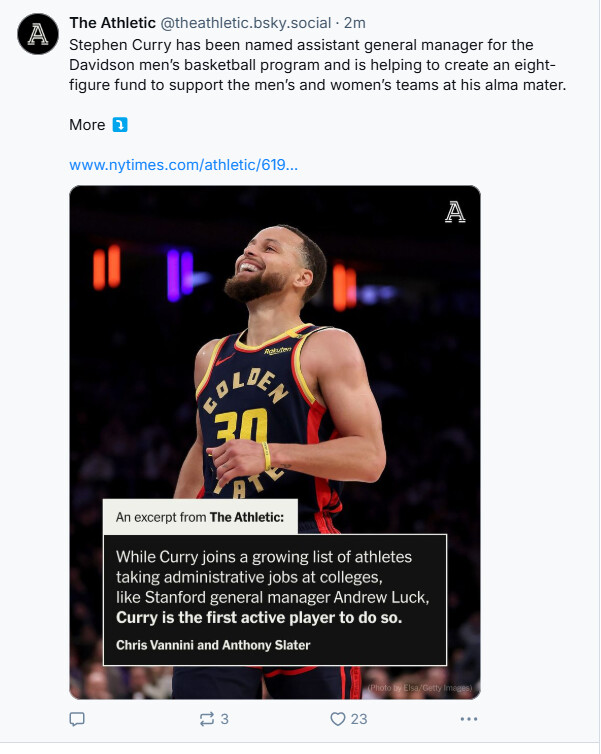Click the like count of 23
Screen dimensions: 601x754
tap(359, 719)
